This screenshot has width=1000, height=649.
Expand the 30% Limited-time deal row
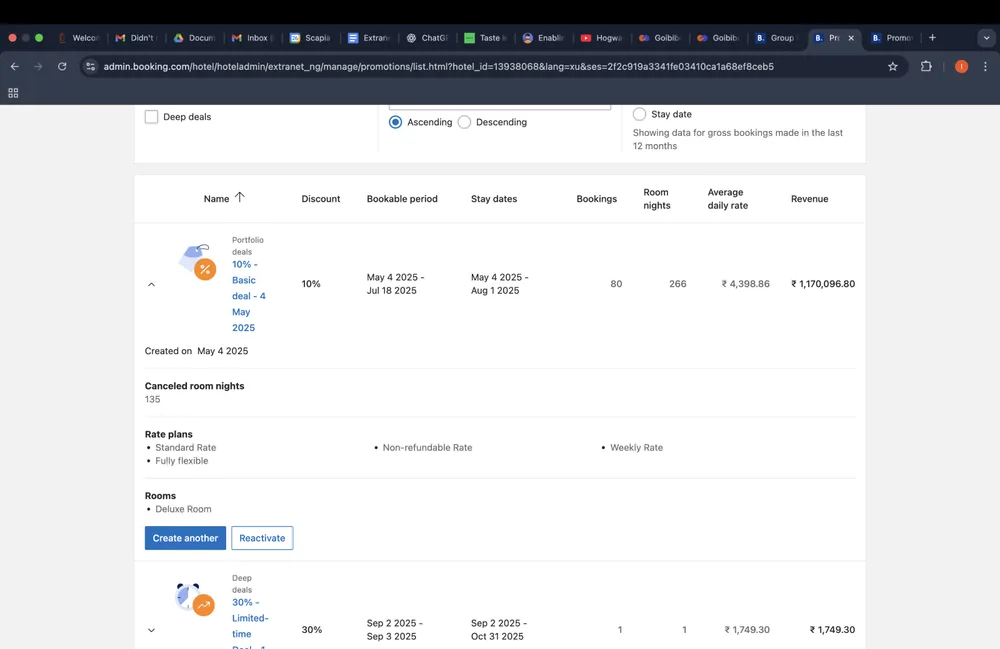[x=151, y=630]
